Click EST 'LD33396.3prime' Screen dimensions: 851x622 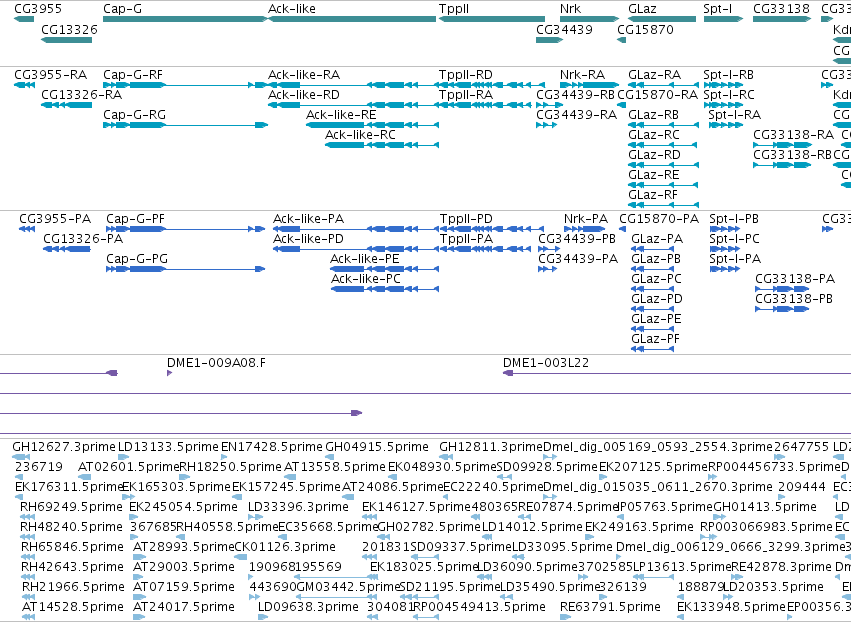299,507
